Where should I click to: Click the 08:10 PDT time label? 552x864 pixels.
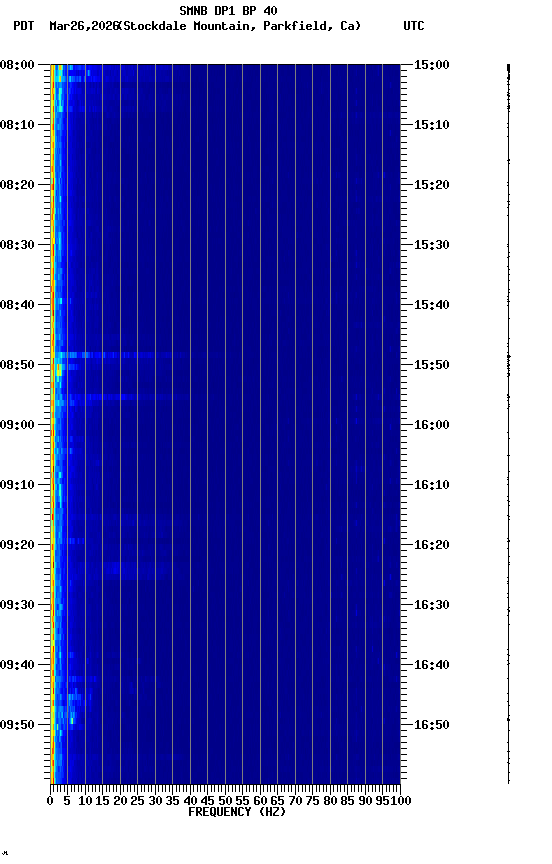tap(17, 125)
